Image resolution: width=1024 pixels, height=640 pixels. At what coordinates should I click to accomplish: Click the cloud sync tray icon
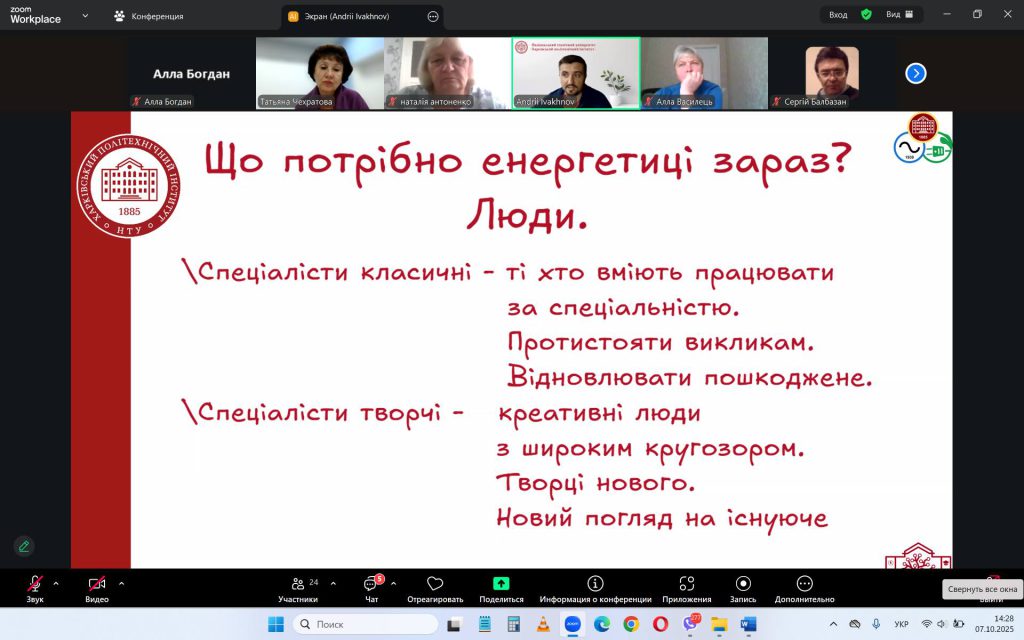tap(855, 624)
